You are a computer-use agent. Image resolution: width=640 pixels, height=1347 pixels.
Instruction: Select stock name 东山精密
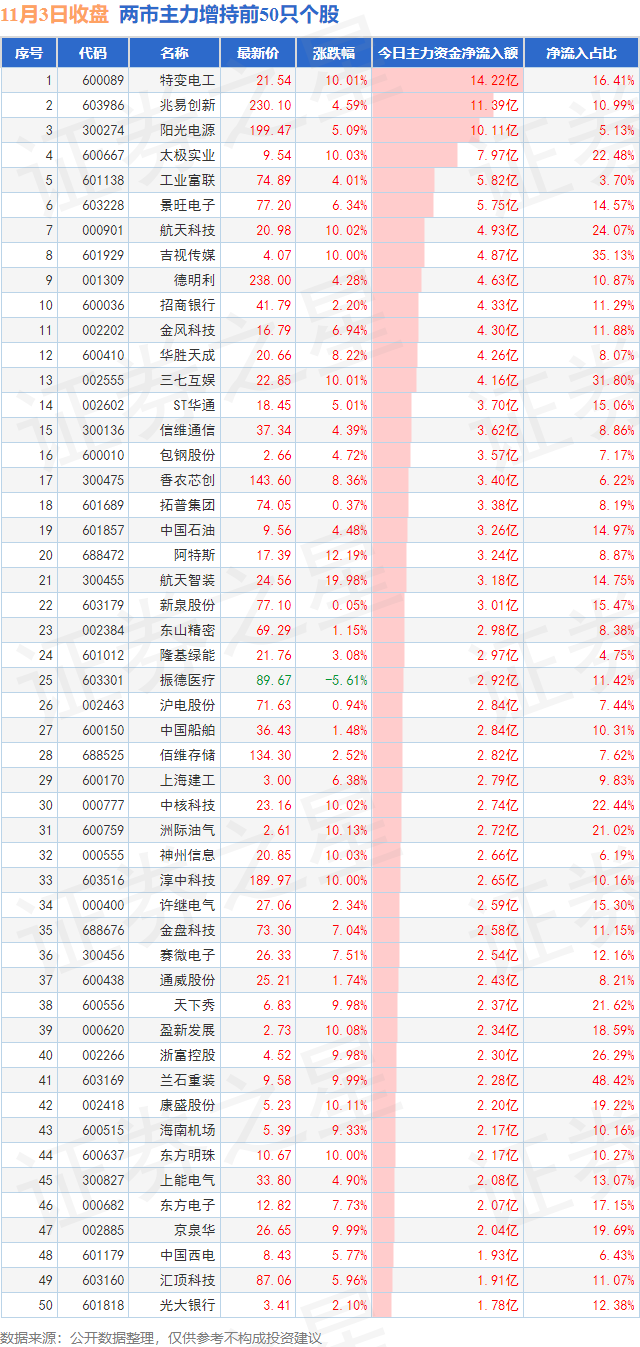188,630
